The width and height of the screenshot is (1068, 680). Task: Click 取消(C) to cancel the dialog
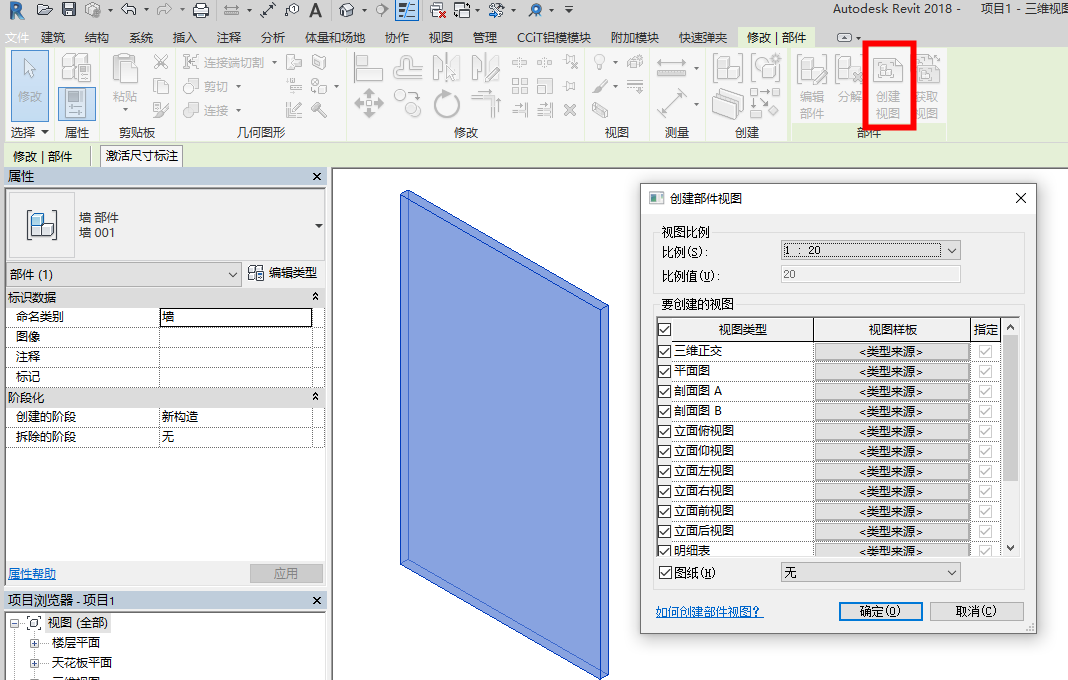click(x=976, y=611)
